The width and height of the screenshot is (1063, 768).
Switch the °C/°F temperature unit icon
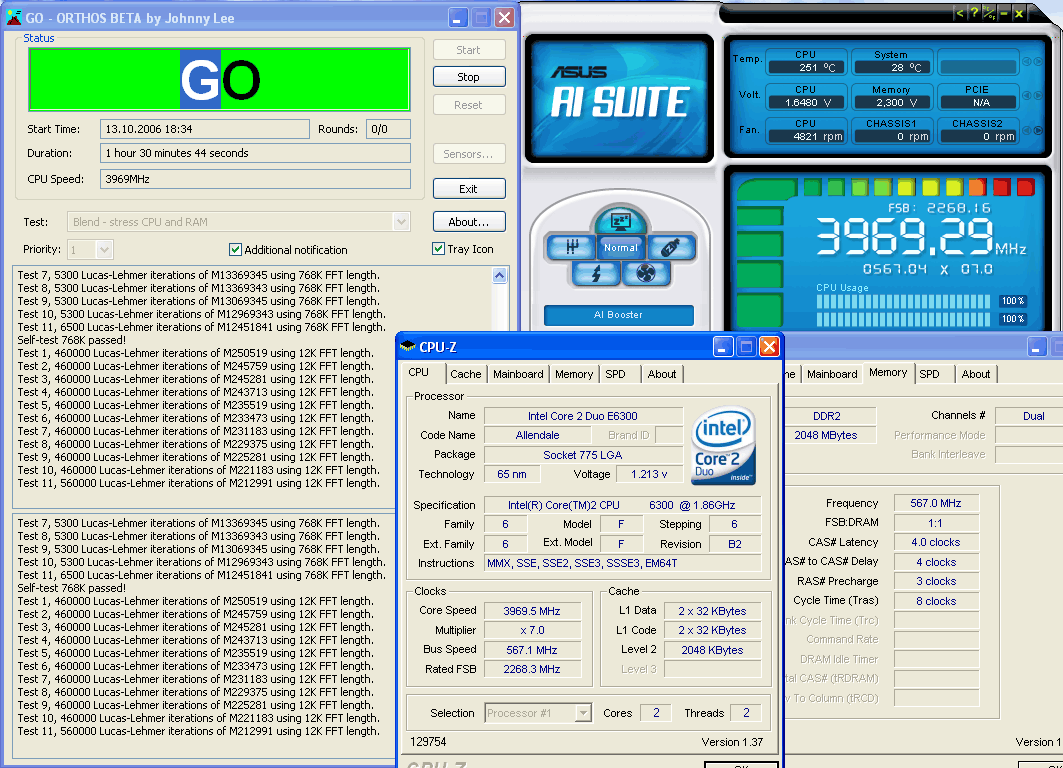[989, 13]
